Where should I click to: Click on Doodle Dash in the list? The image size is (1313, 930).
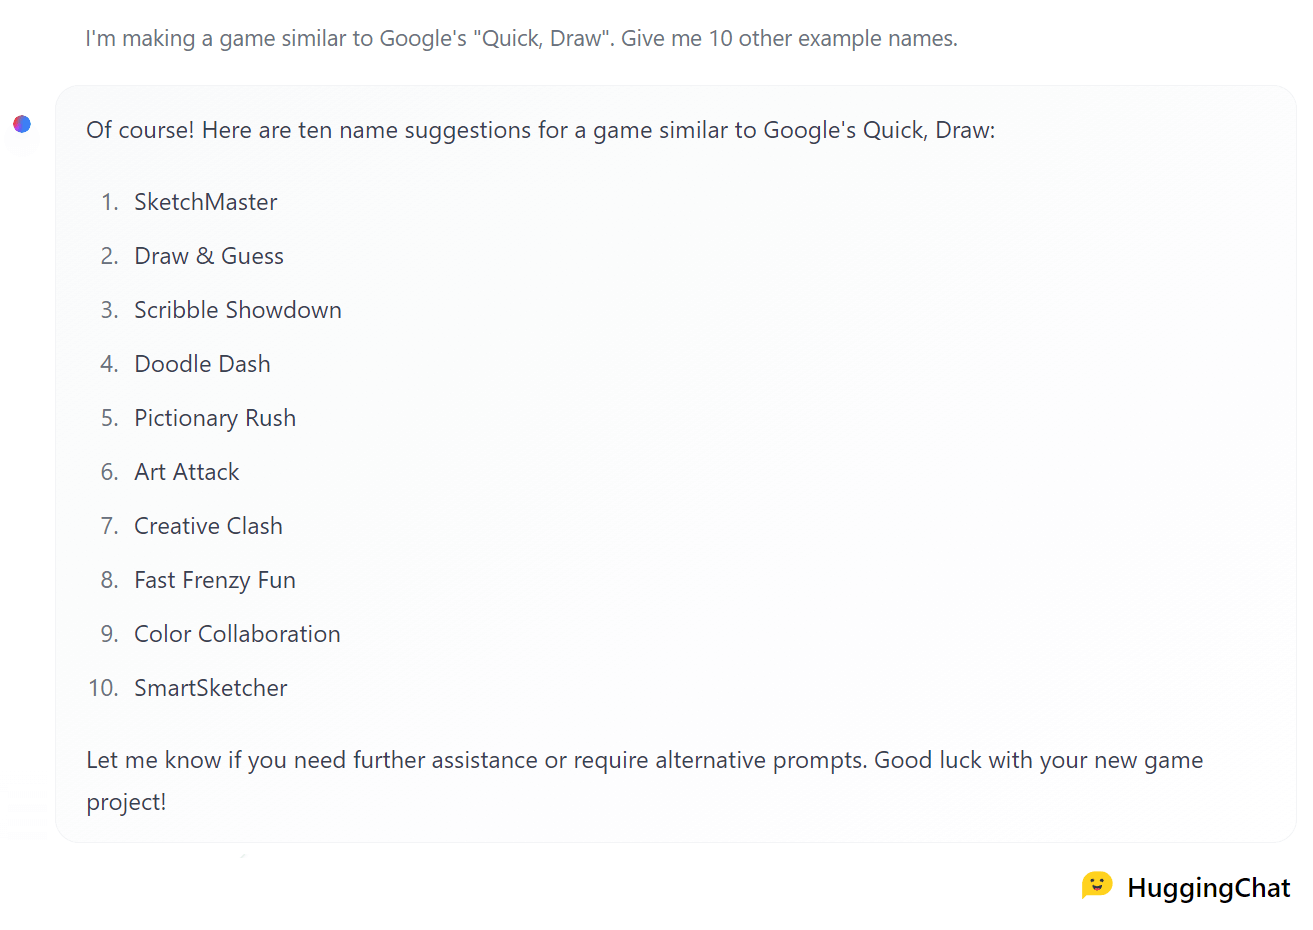click(202, 364)
